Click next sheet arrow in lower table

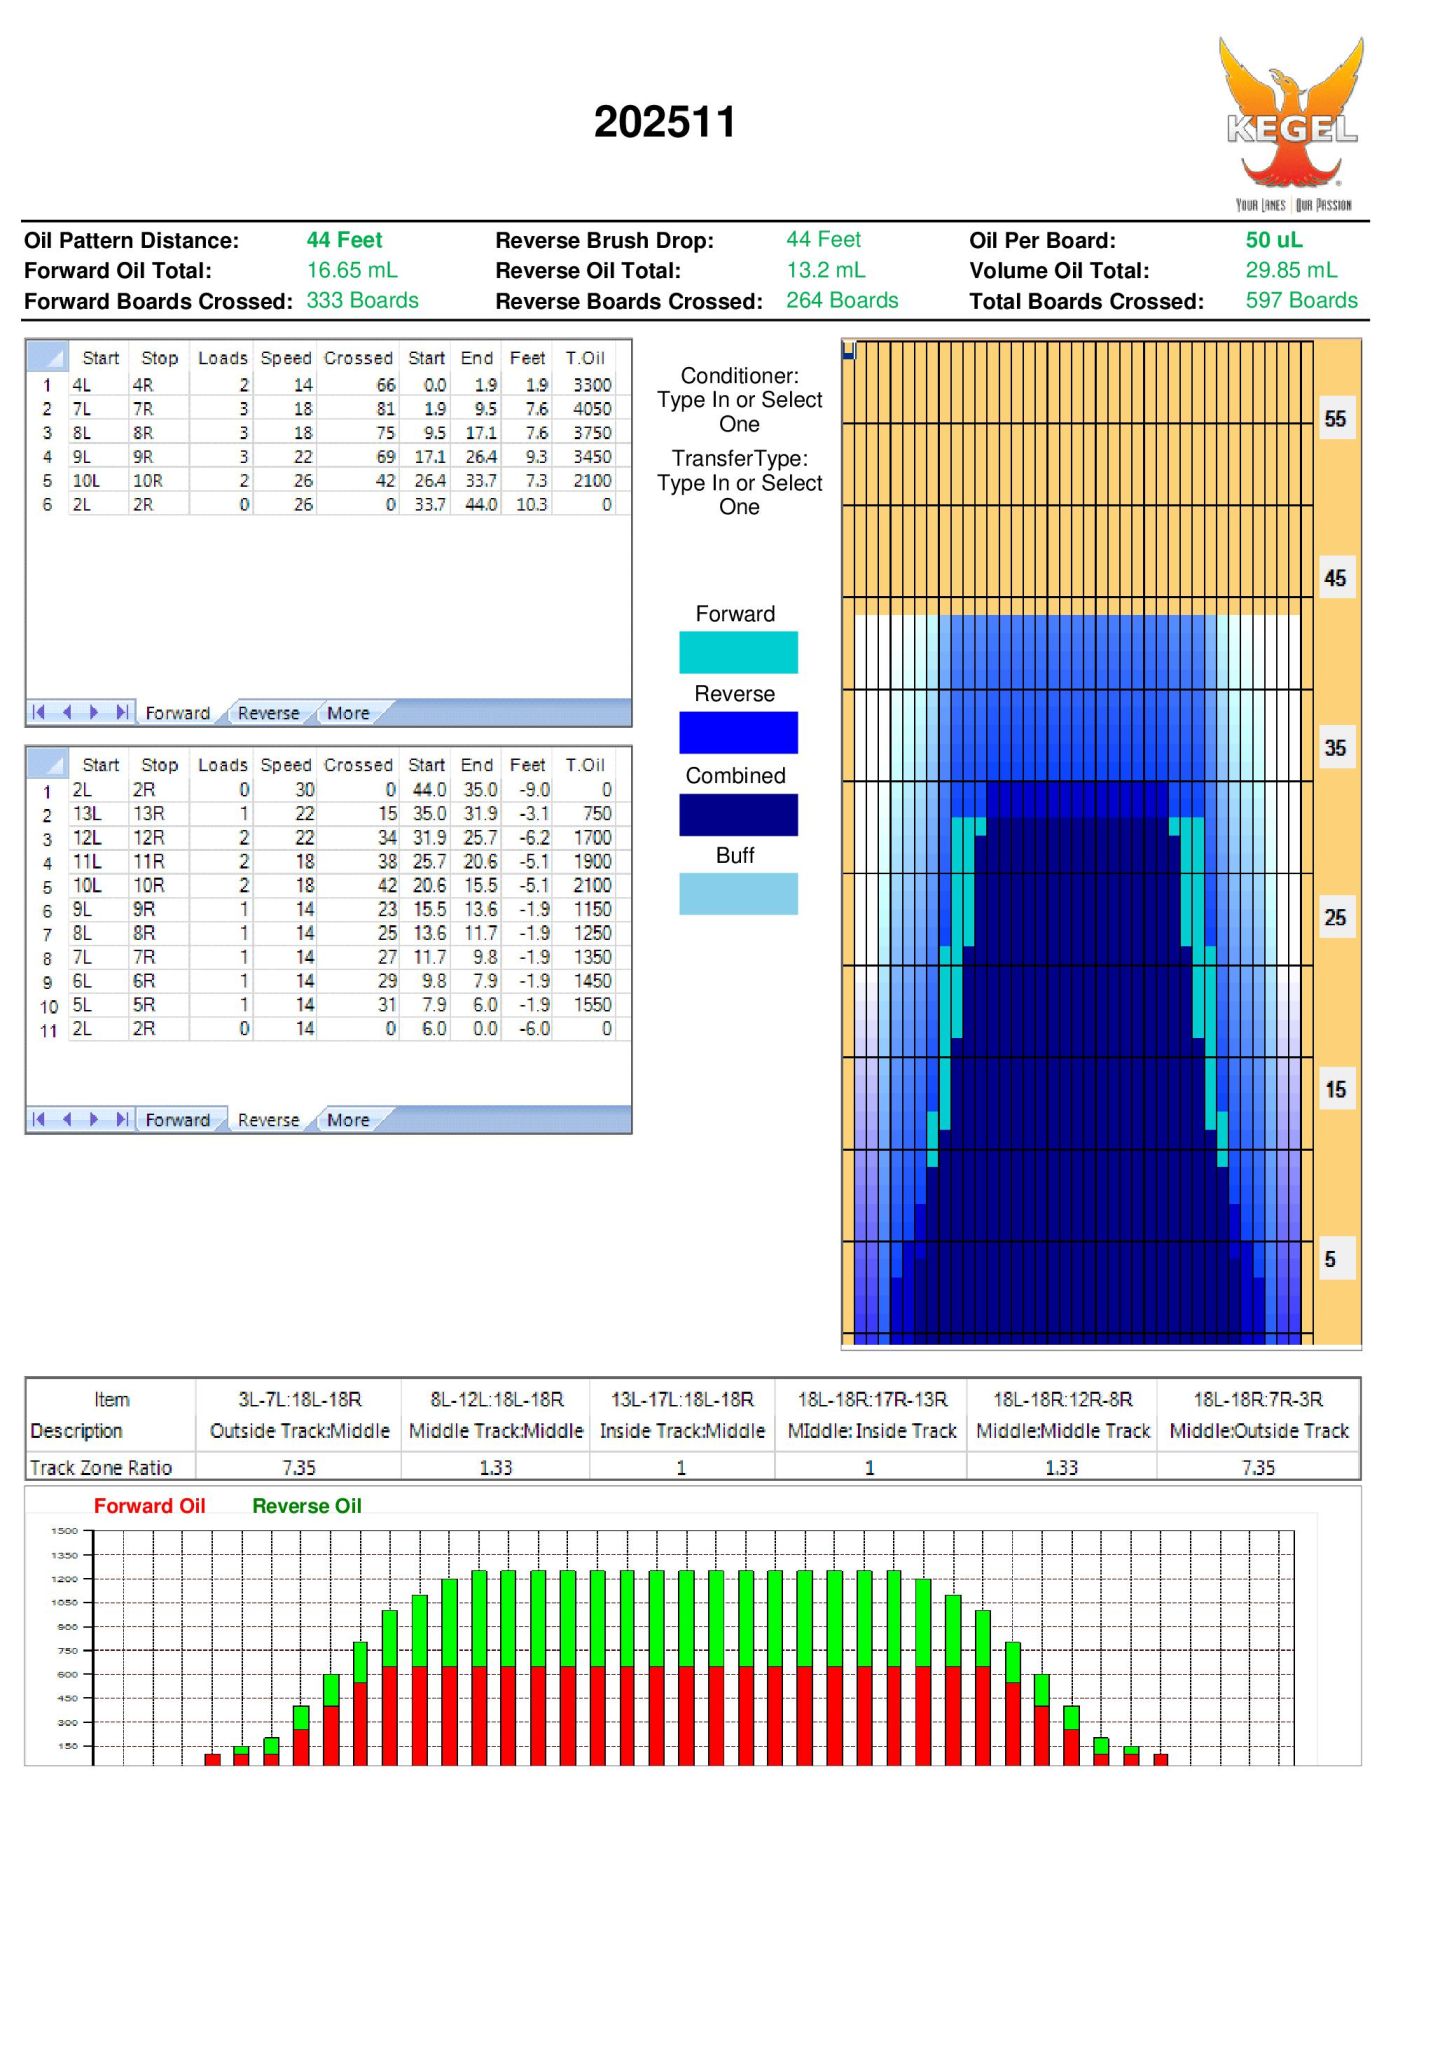point(94,1119)
